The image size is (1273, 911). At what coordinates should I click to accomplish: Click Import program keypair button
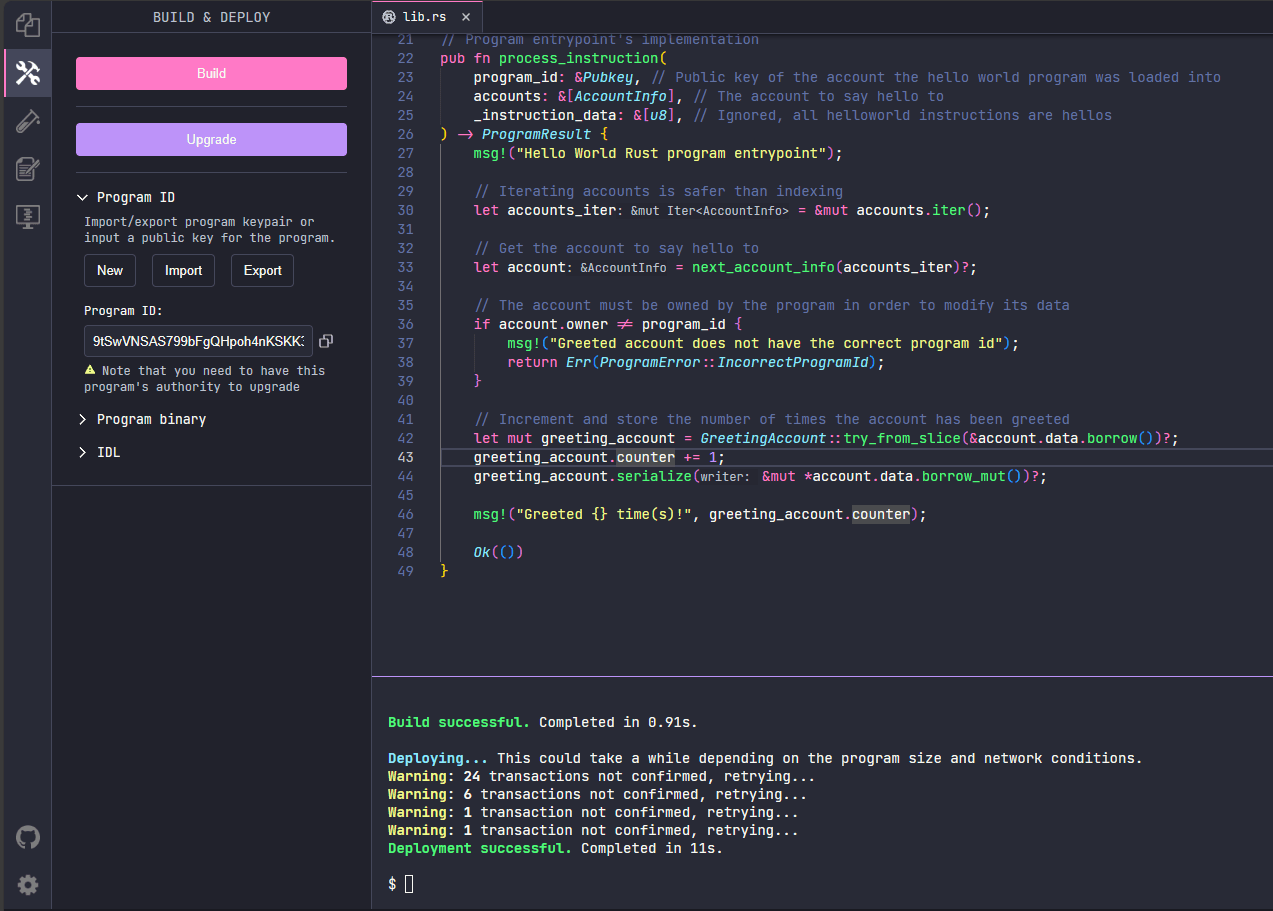[x=183, y=270]
